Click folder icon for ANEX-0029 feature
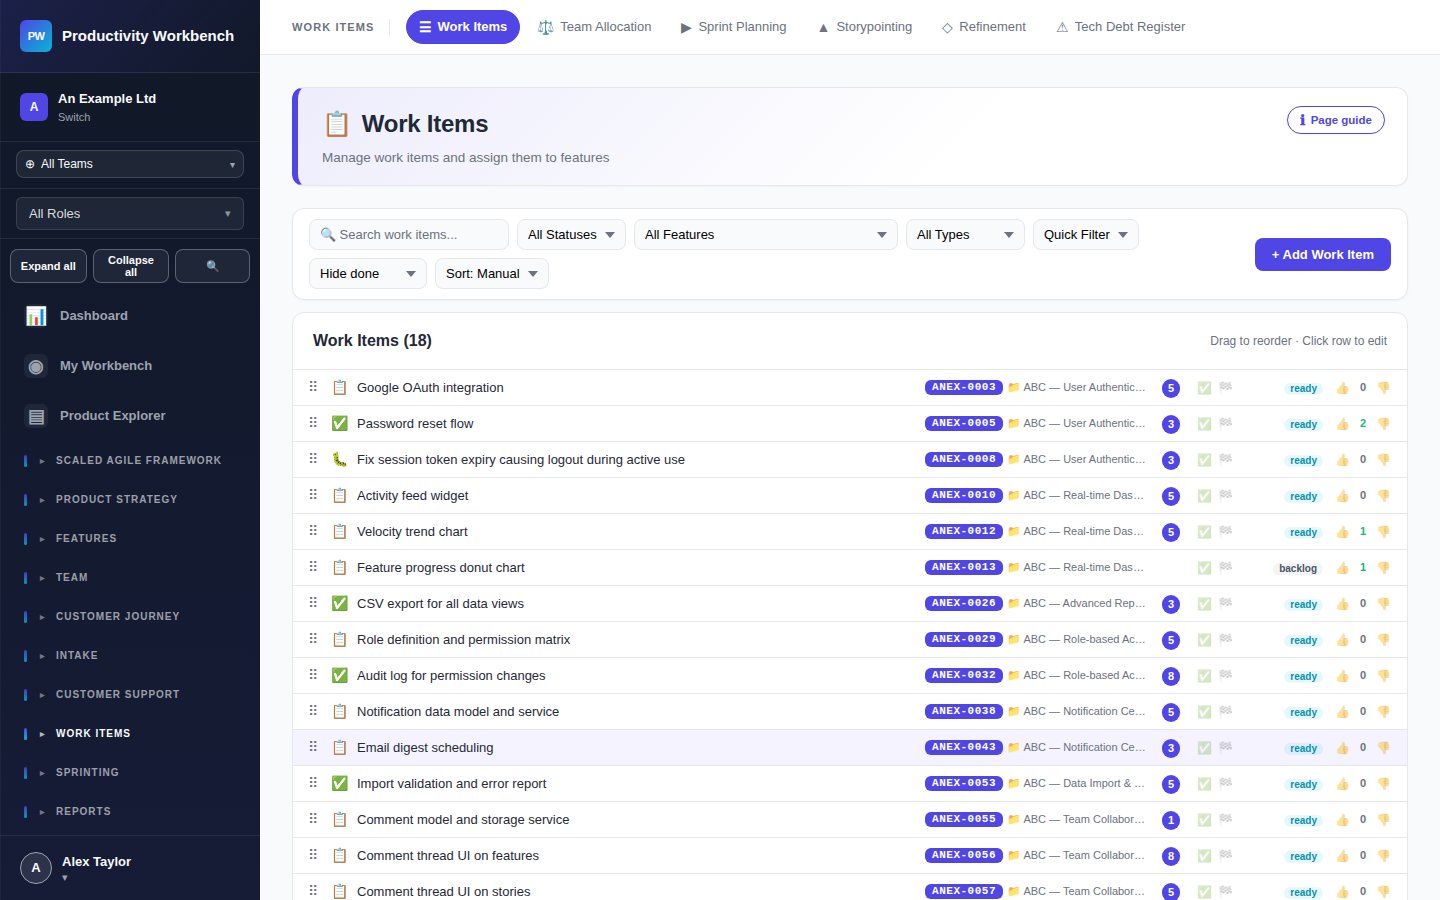 [x=1014, y=639]
